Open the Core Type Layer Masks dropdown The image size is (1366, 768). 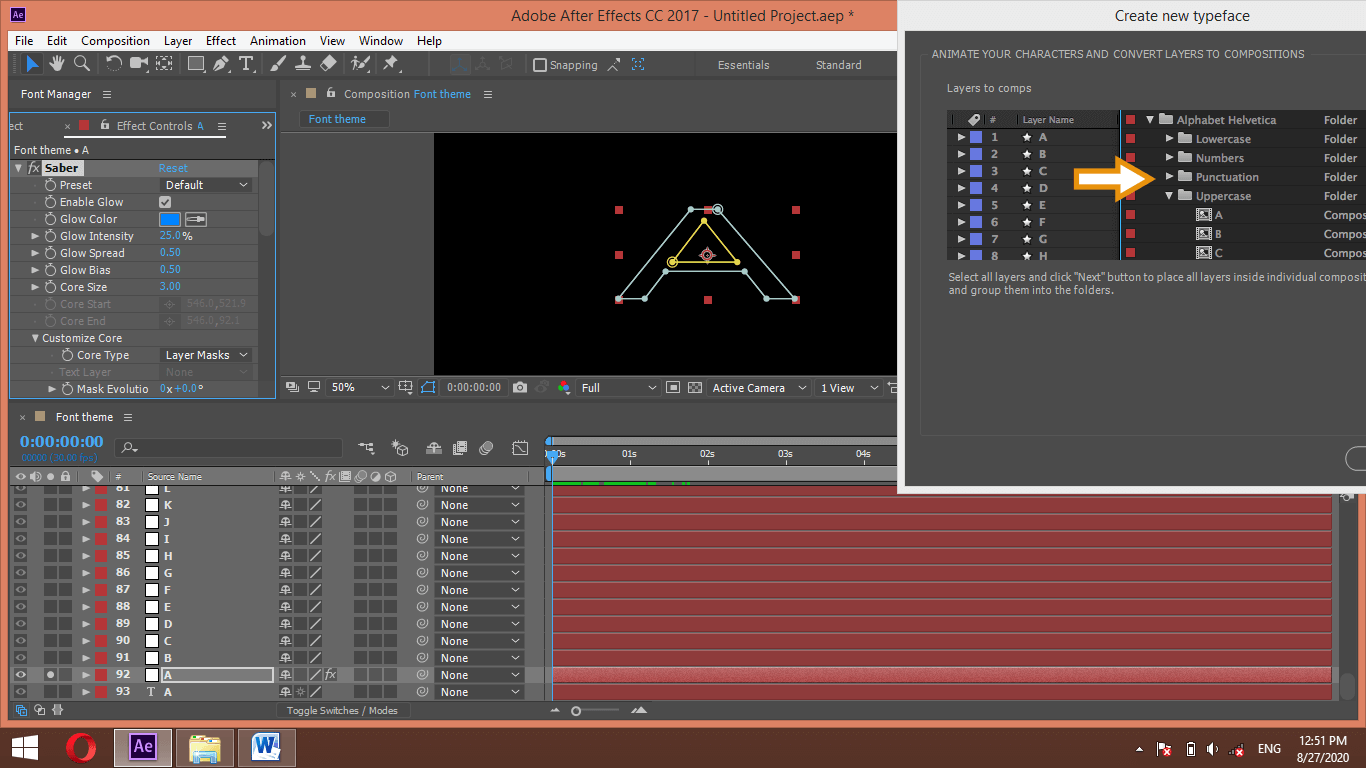click(206, 355)
